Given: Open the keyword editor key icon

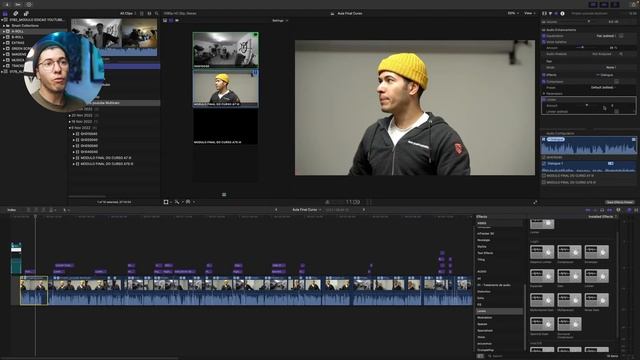Looking at the screenshot, I should [18, 4].
